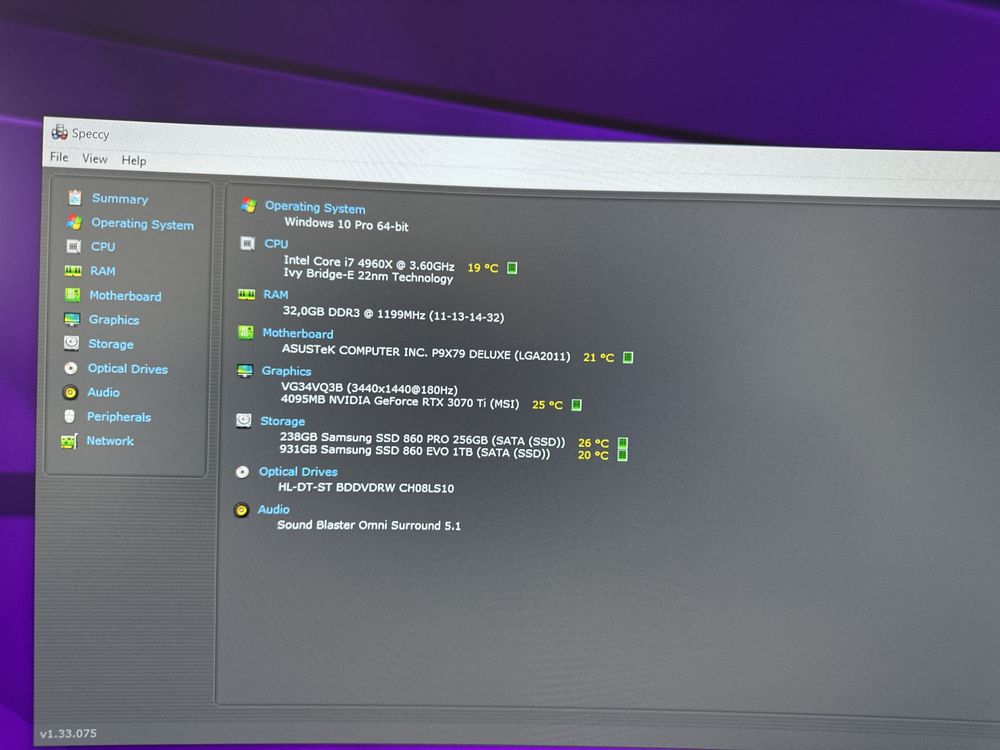Click the RAM stick icon in sidebar

73,270
